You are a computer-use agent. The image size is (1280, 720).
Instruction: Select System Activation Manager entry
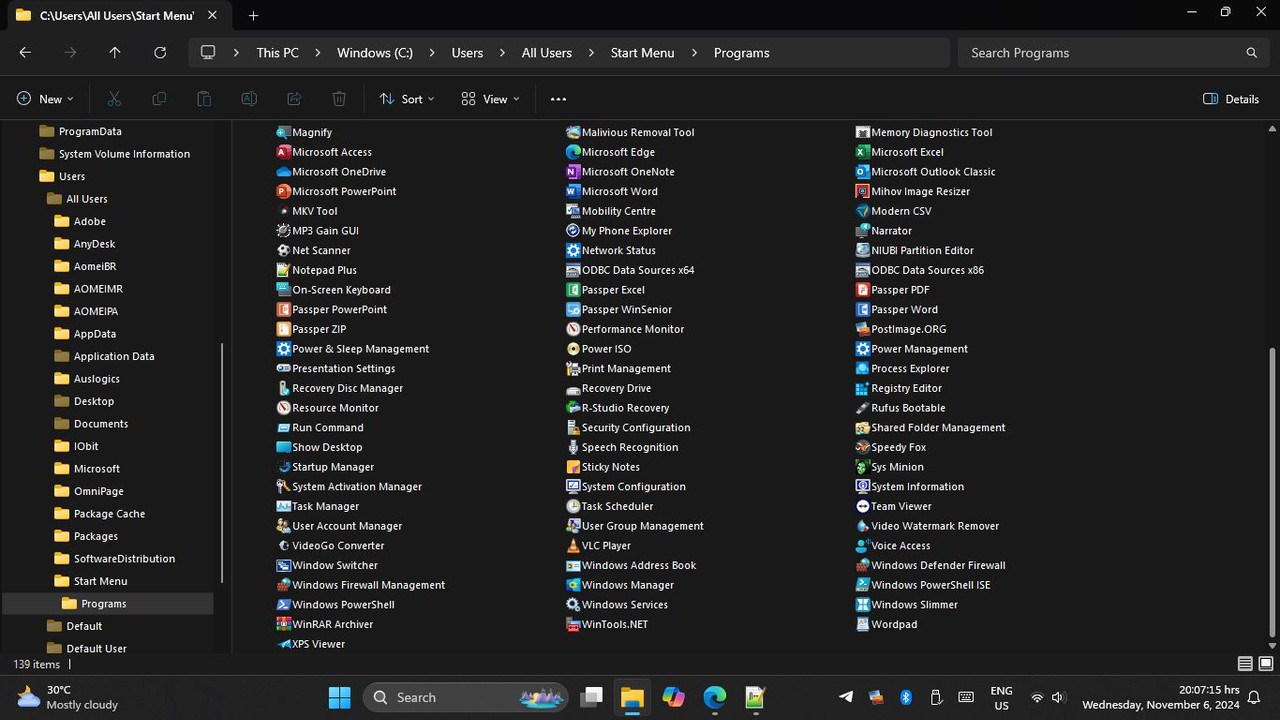click(x=349, y=487)
